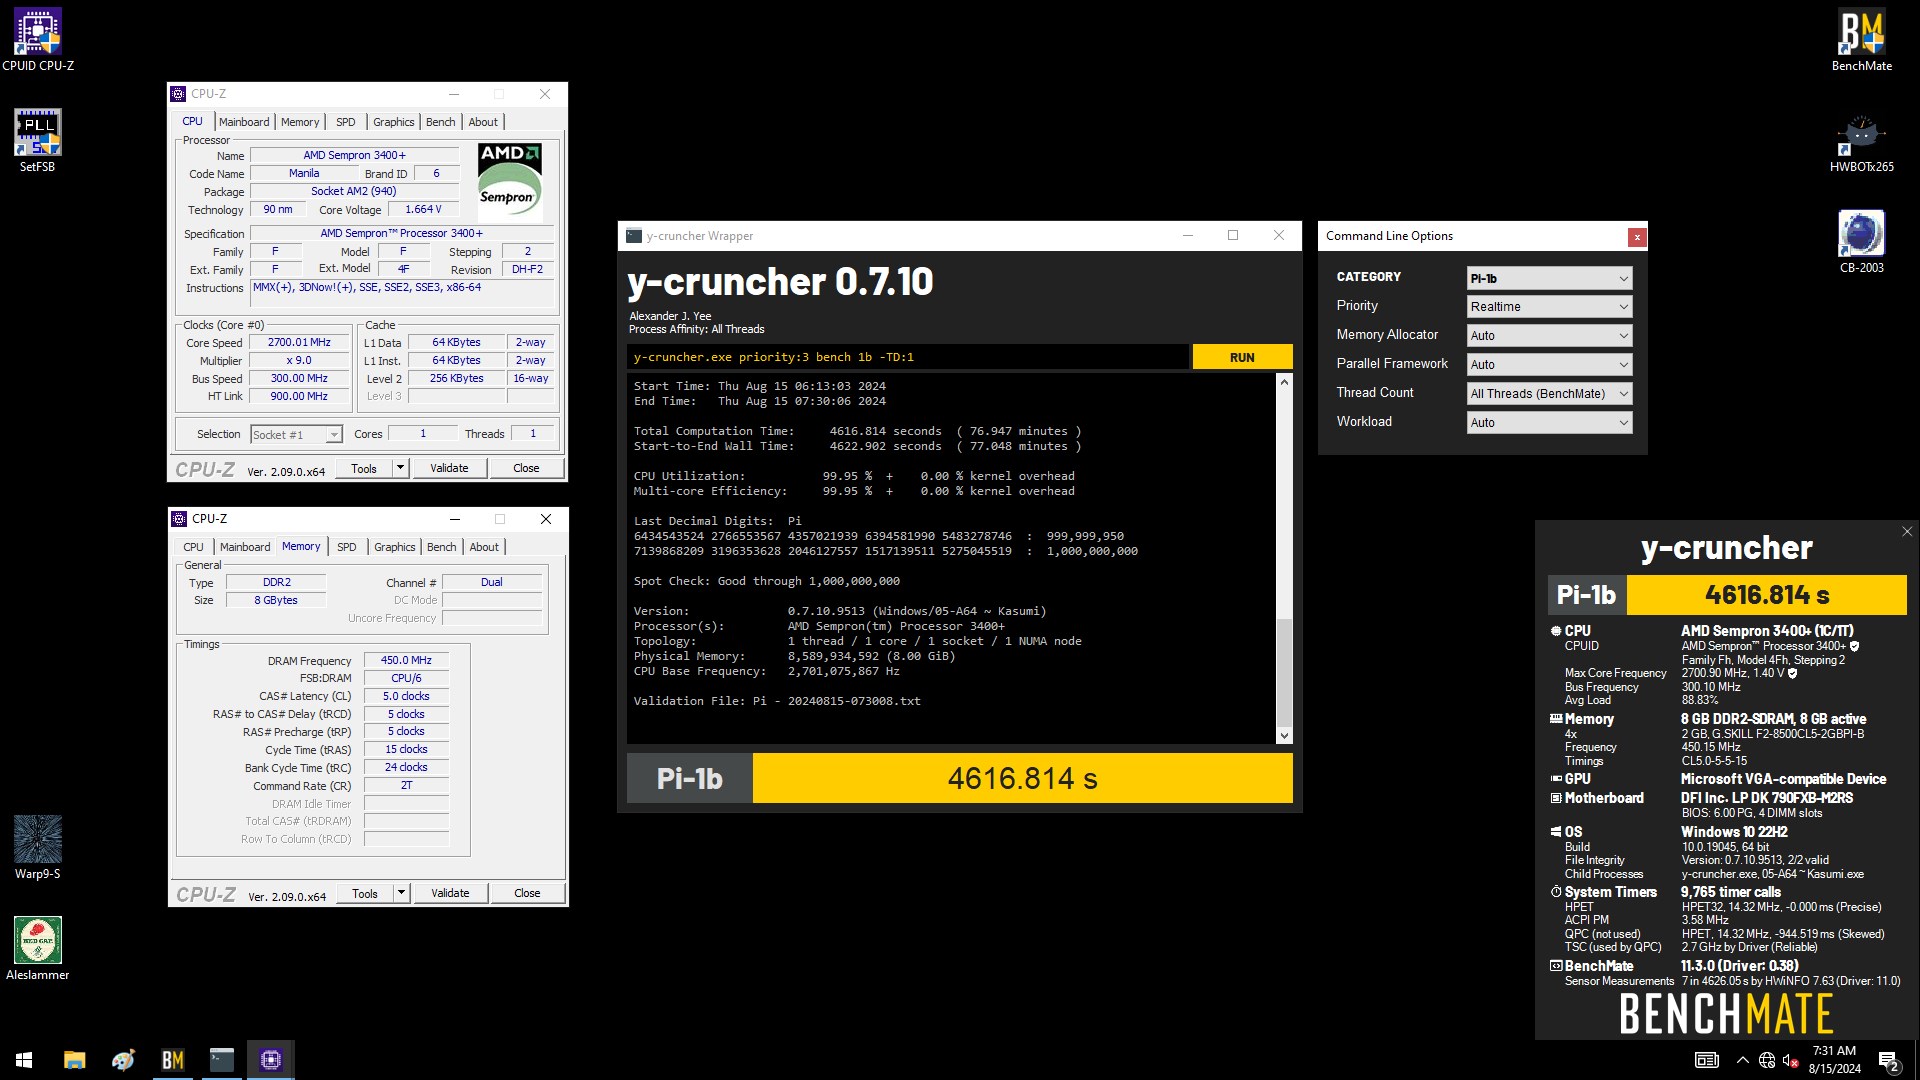Screen dimensions: 1920x1080
Task: Open SetFSB desktop shortcut
Action: click(38, 140)
